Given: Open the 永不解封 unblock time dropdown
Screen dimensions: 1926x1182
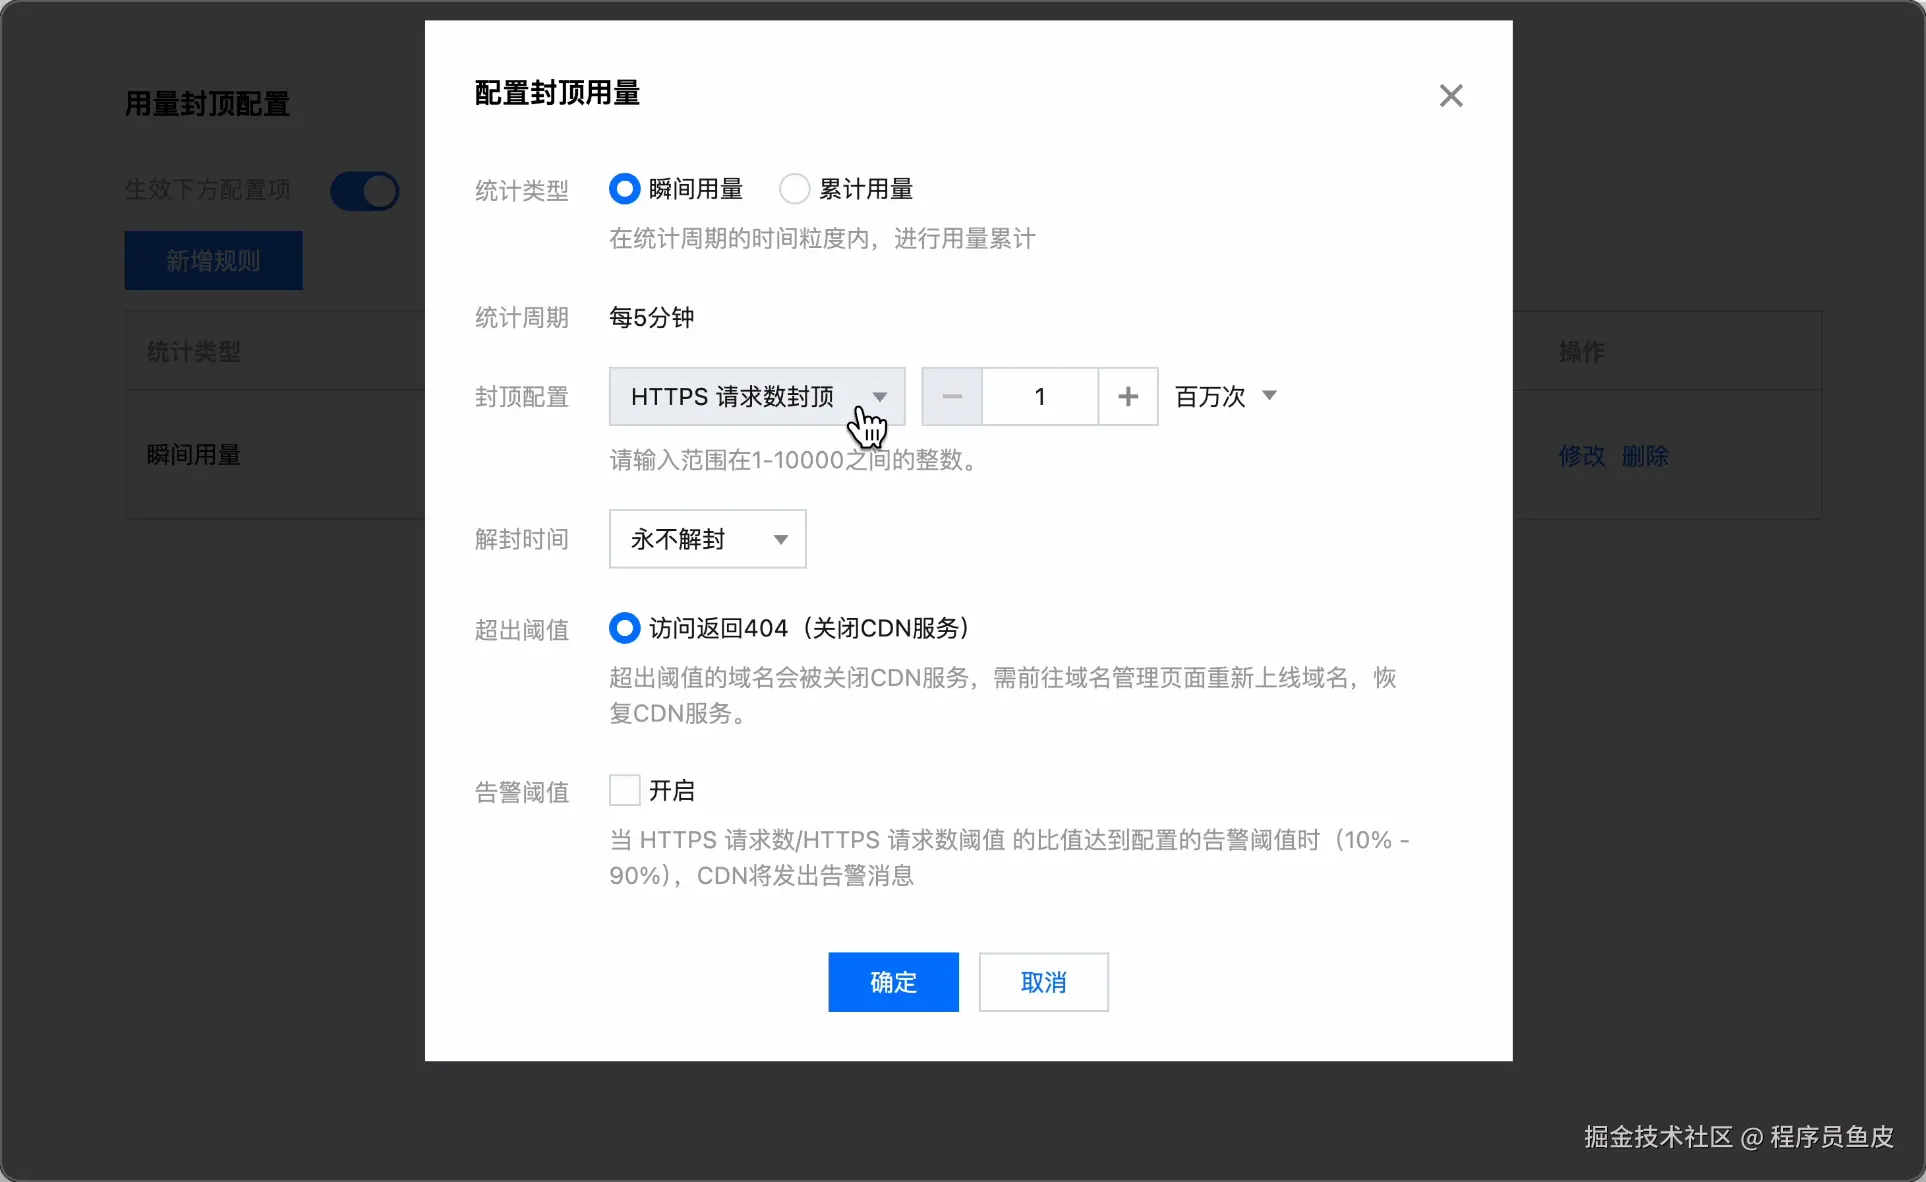Looking at the screenshot, I should coord(707,540).
